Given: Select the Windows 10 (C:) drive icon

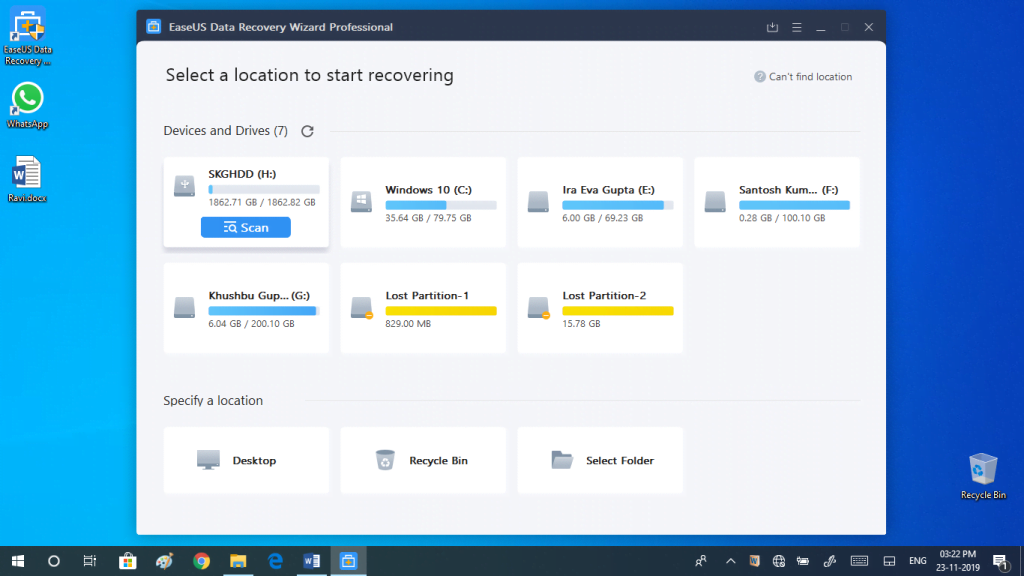Looking at the screenshot, I should point(361,202).
